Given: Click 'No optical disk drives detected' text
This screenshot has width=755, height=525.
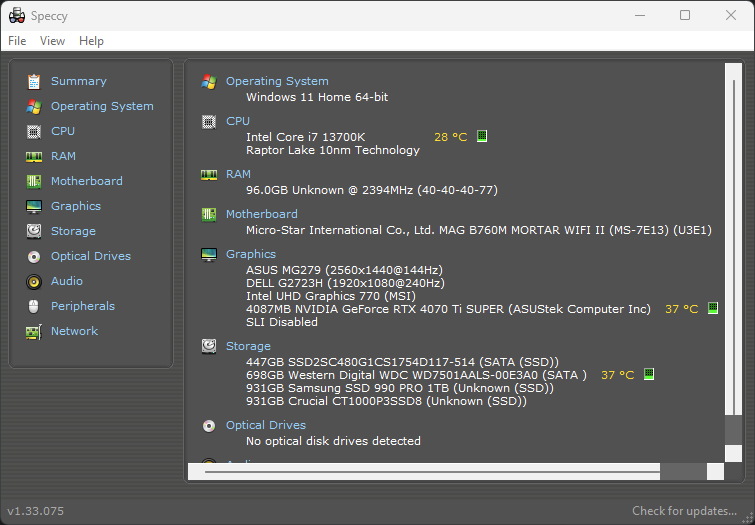Looking at the screenshot, I should (x=333, y=441).
